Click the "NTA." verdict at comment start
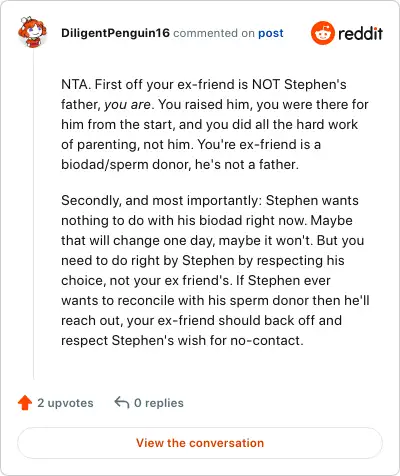This screenshot has width=400, height=476. (x=76, y=85)
